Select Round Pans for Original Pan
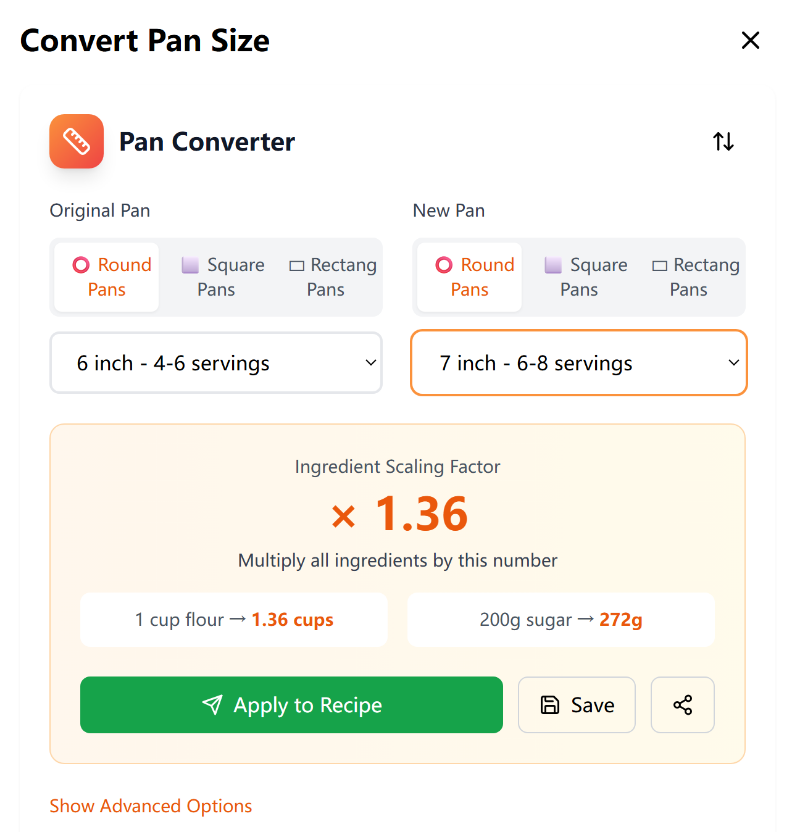 click(x=107, y=277)
